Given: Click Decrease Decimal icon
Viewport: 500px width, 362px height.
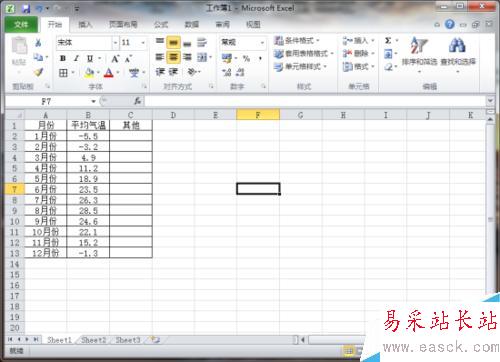Looking at the screenshot, I should click(x=240, y=72).
